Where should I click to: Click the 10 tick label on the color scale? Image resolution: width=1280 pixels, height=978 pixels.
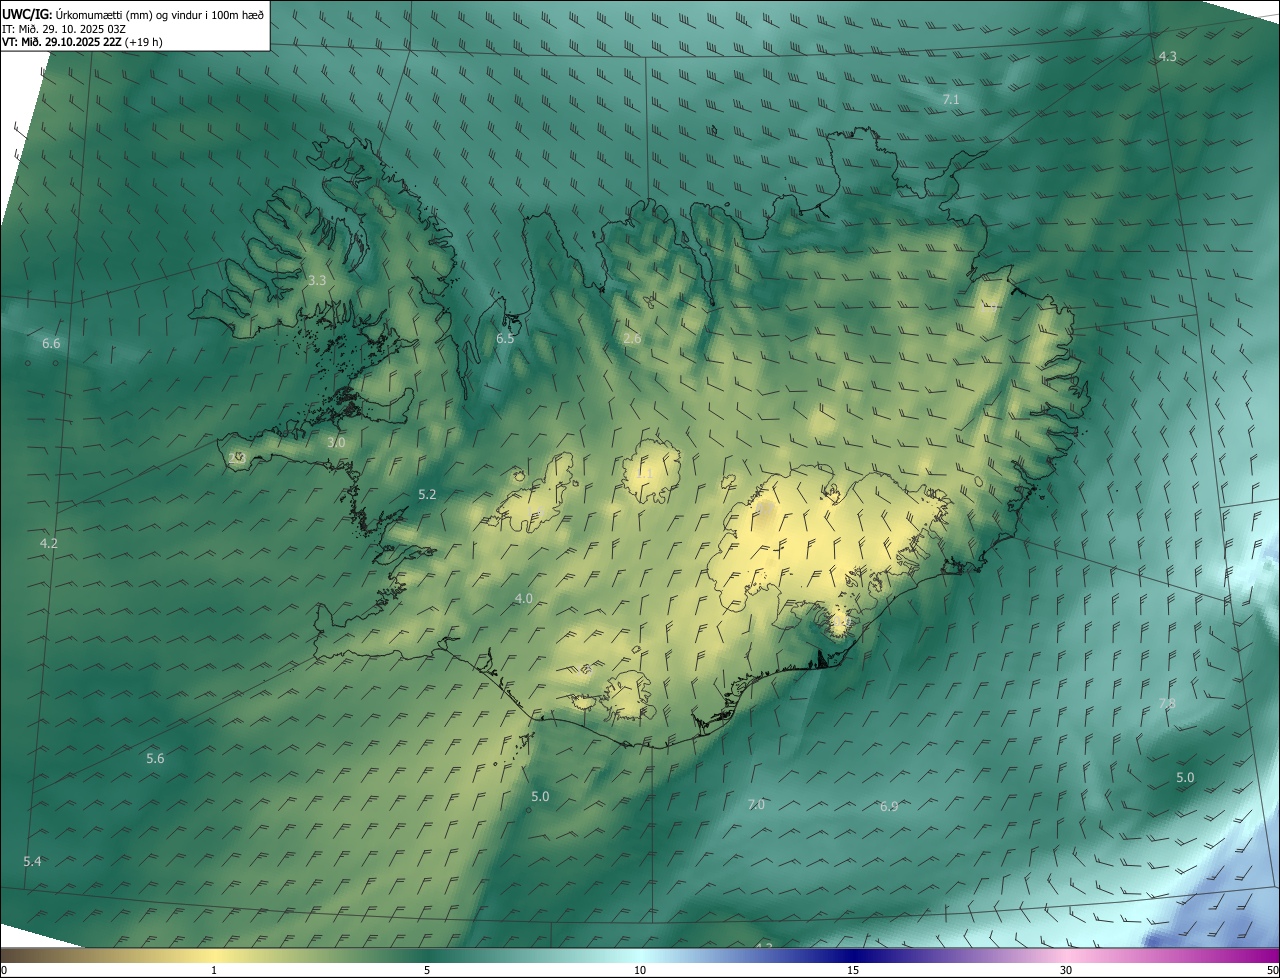640,971
